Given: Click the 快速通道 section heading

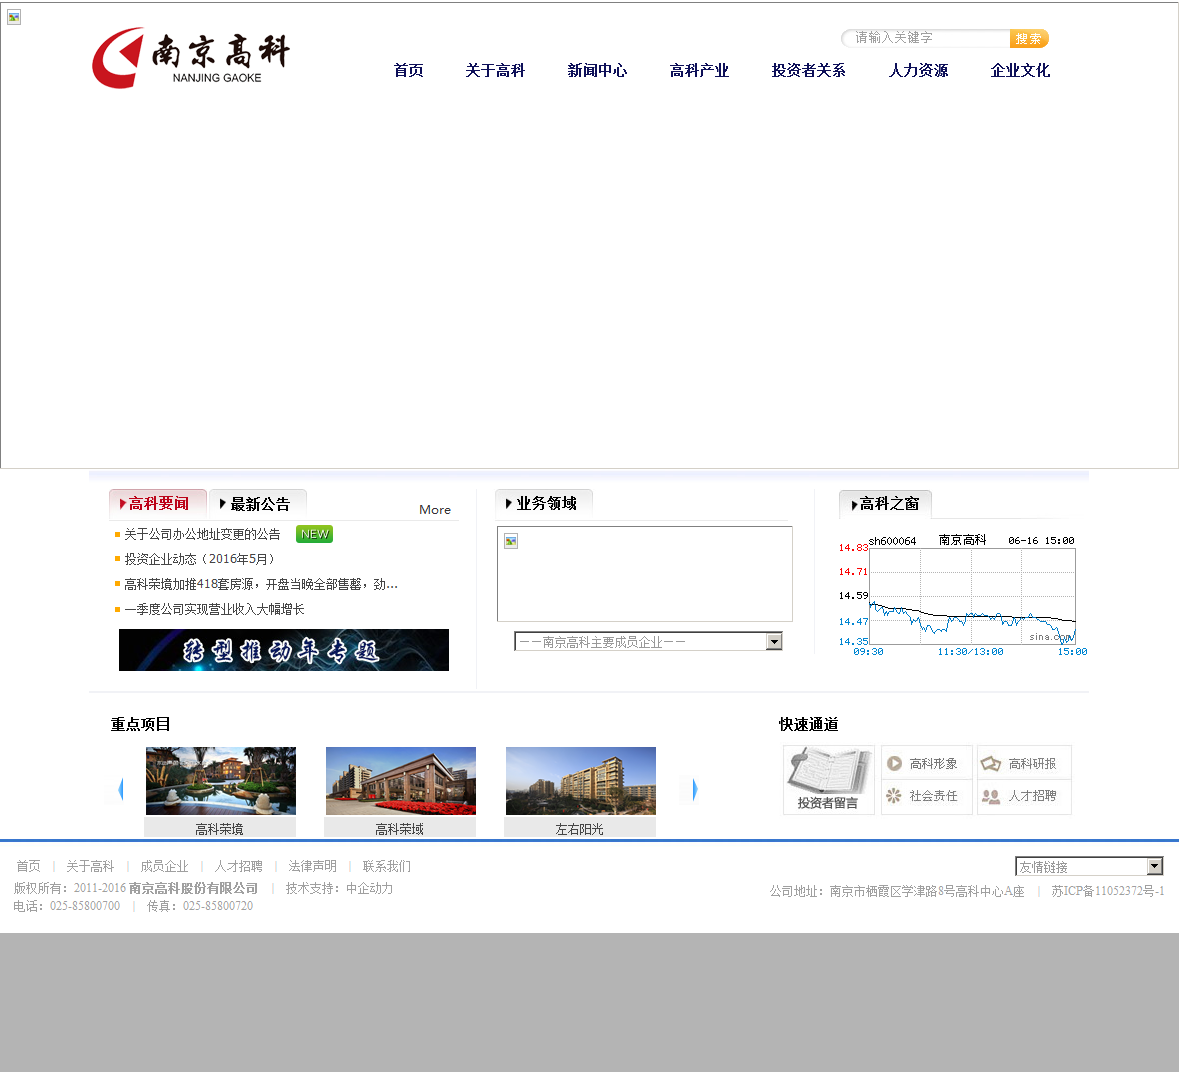Looking at the screenshot, I should click(808, 724).
